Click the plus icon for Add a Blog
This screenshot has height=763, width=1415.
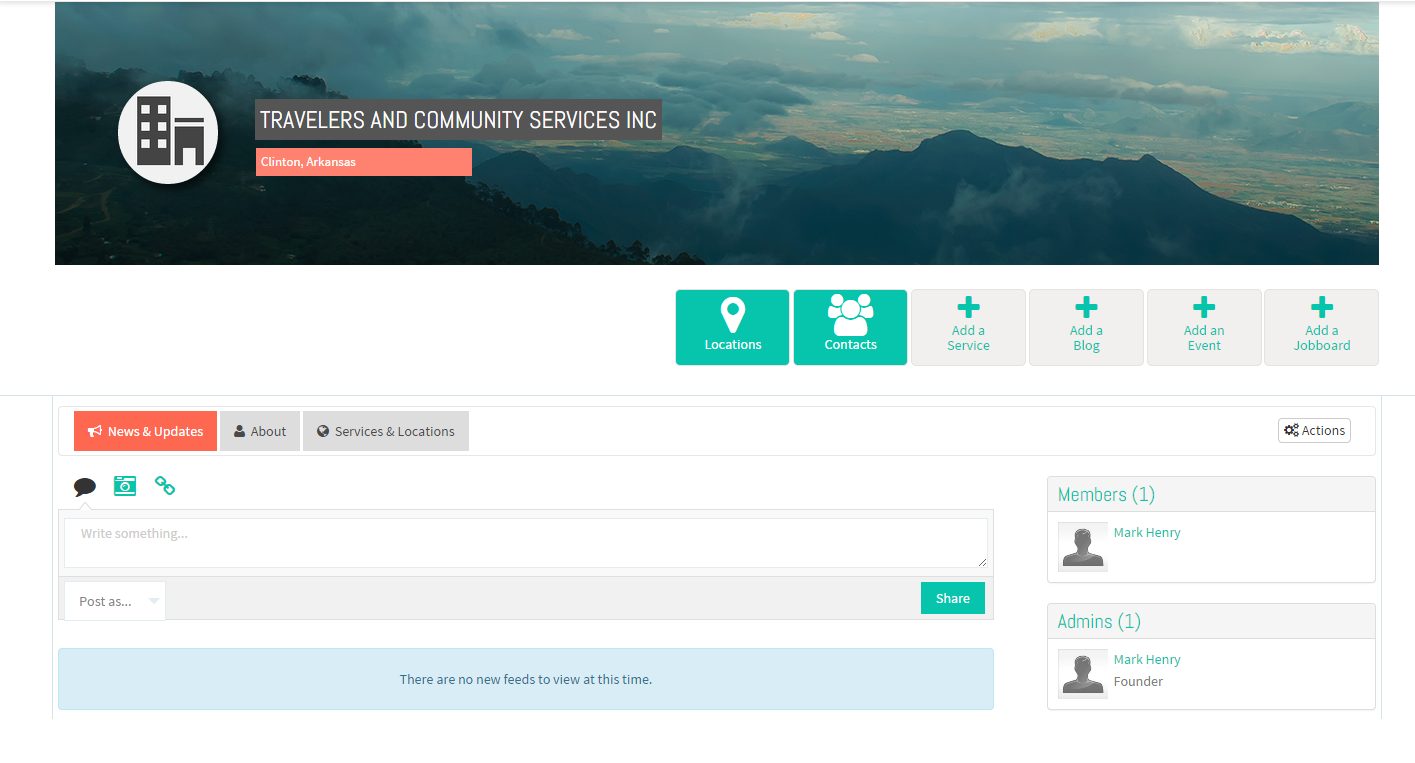(x=1086, y=308)
